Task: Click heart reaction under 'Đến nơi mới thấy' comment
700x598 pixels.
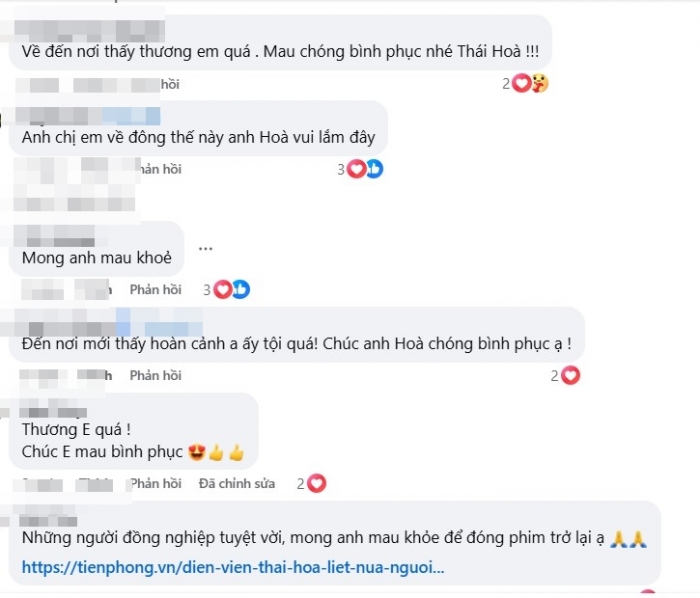Action: coord(570,375)
